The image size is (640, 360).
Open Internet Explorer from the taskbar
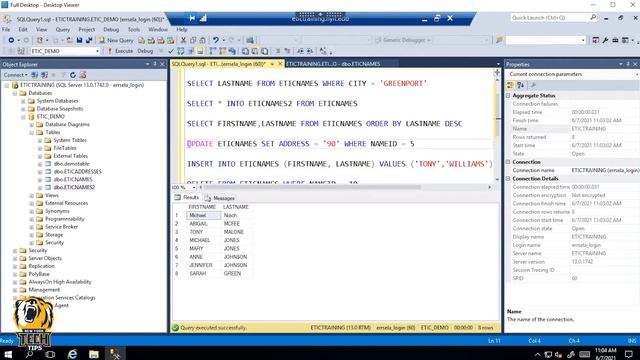coord(72,354)
